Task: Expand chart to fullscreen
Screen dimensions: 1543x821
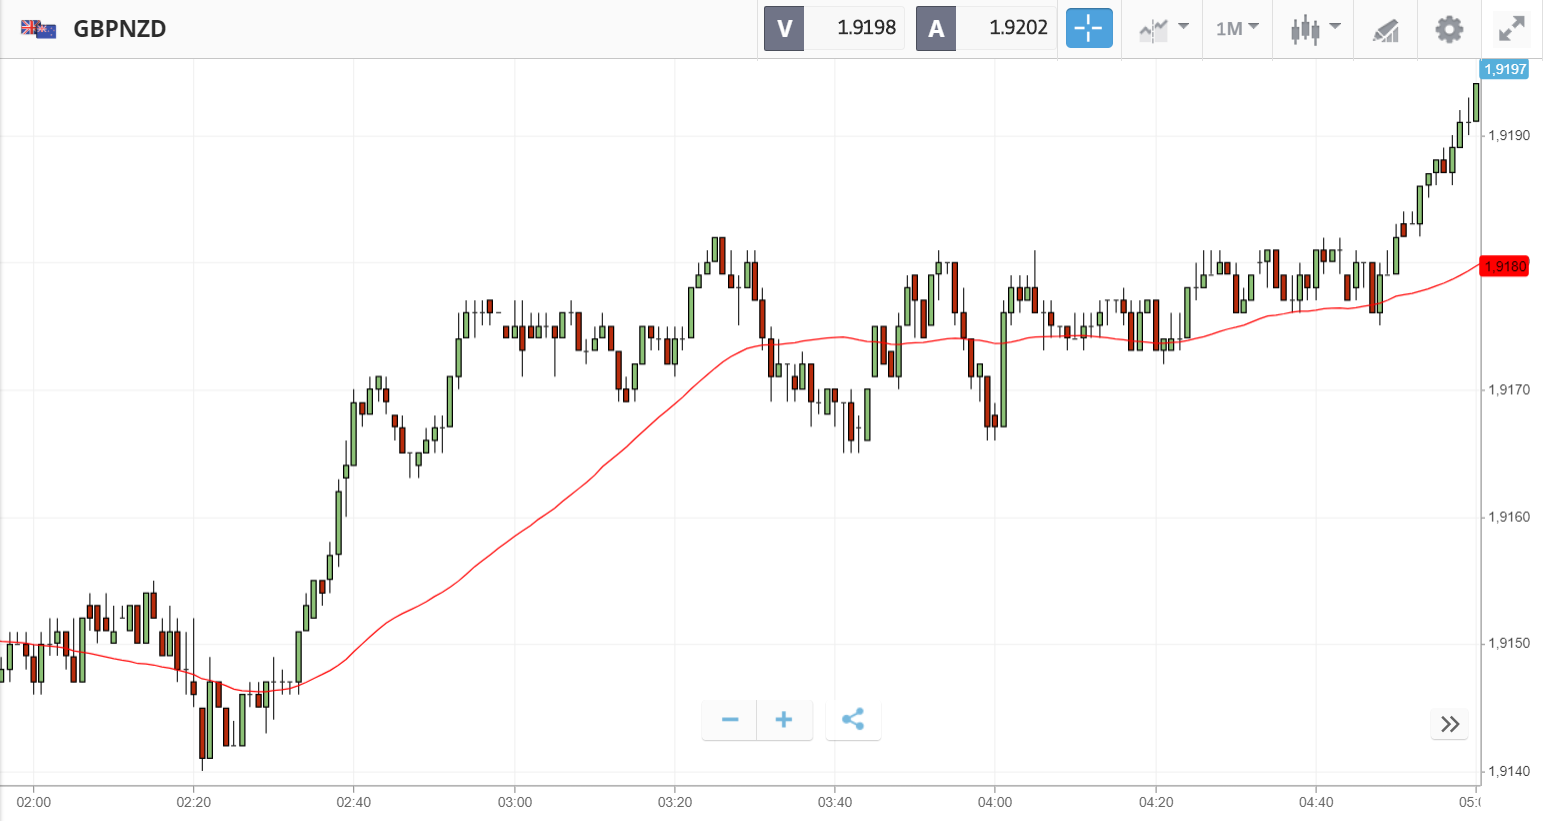Action: pos(1511,29)
